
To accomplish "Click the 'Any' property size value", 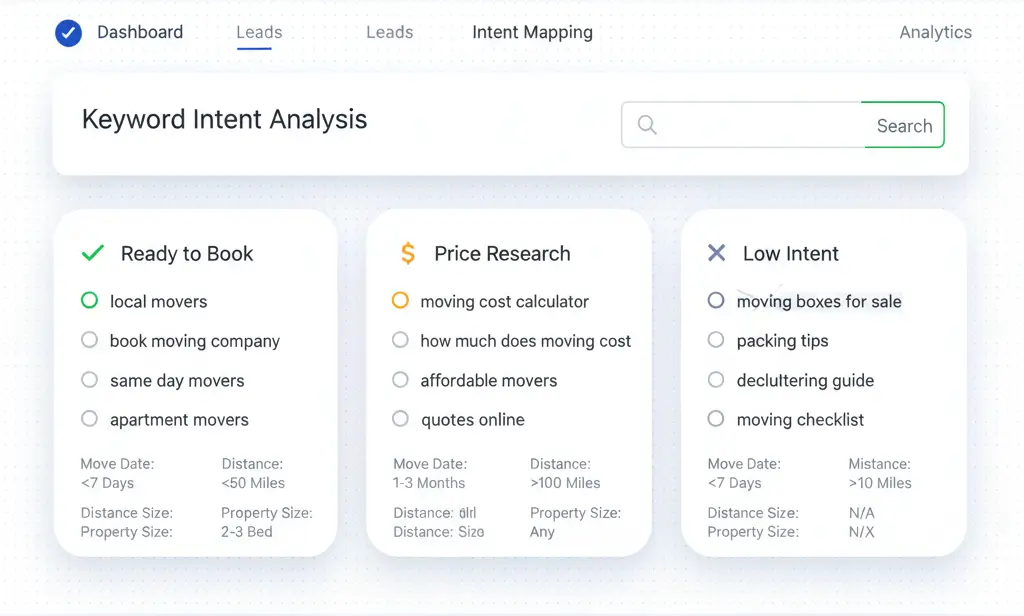I will click(x=542, y=532).
